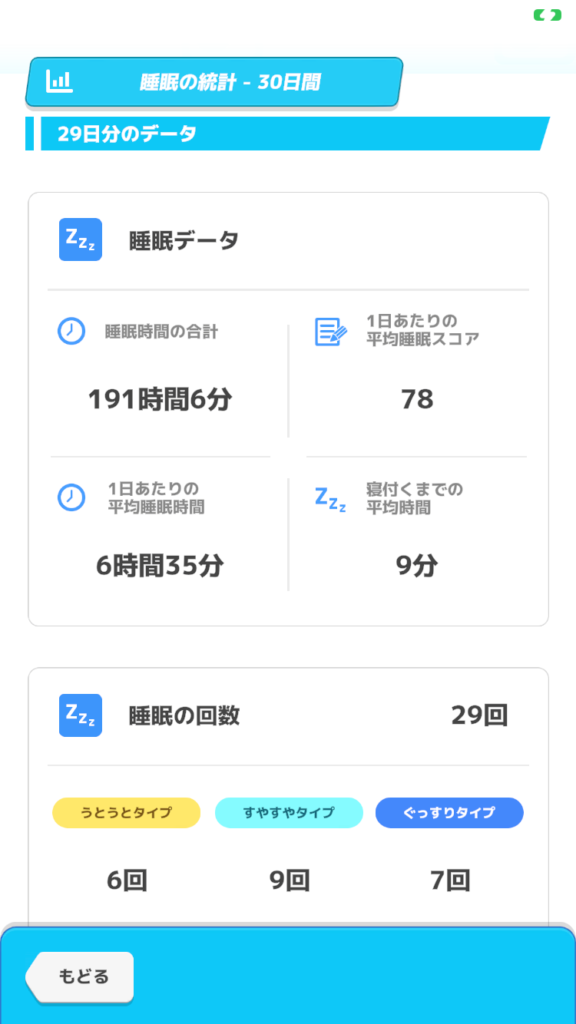Image resolution: width=576 pixels, height=1024 pixels.
Task: Tap the sleep score value 78
Action: [x=416, y=399]
